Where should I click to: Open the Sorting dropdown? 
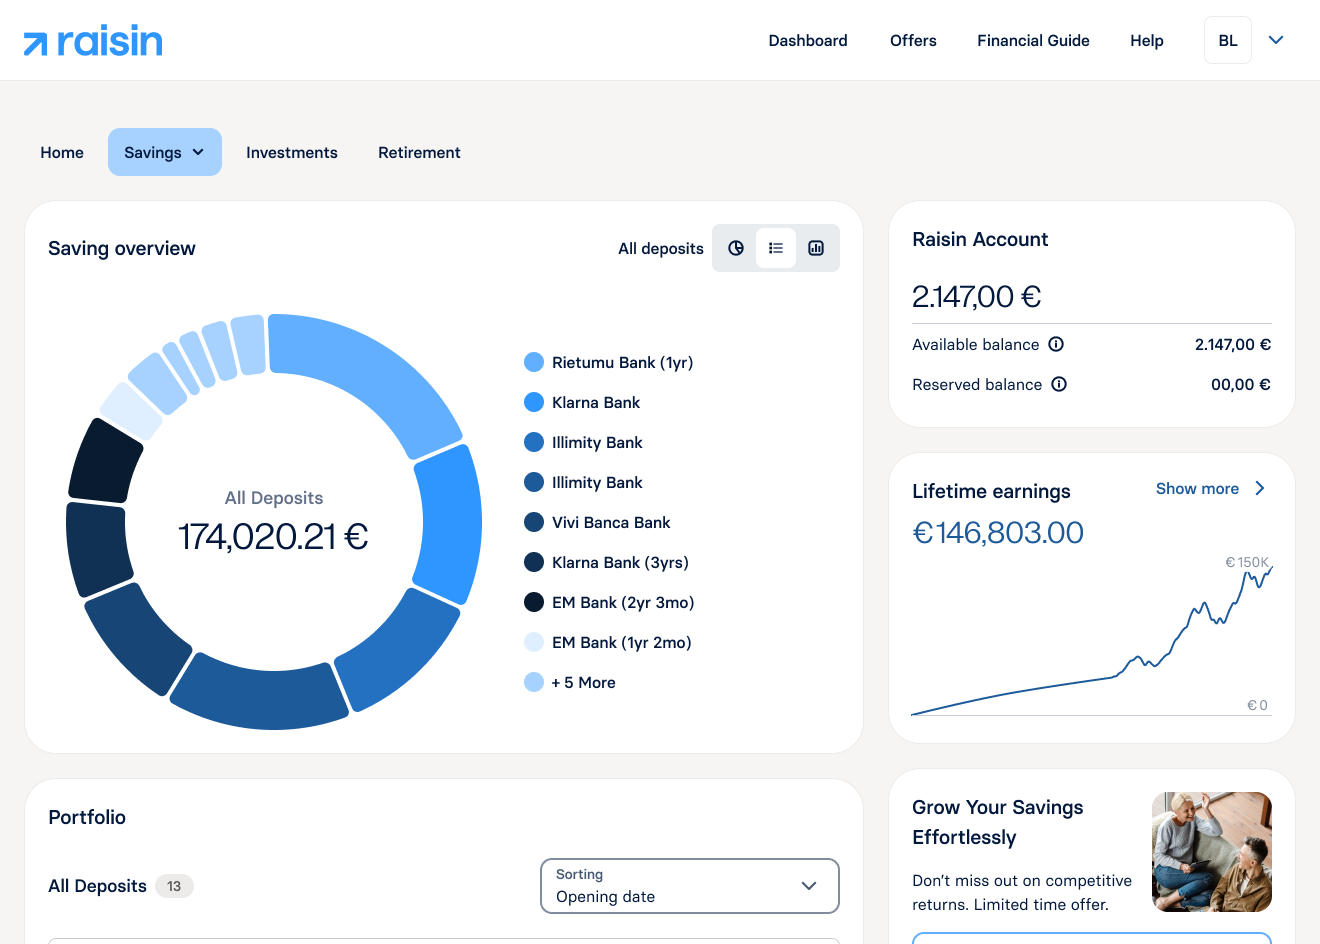coord(690,886)
